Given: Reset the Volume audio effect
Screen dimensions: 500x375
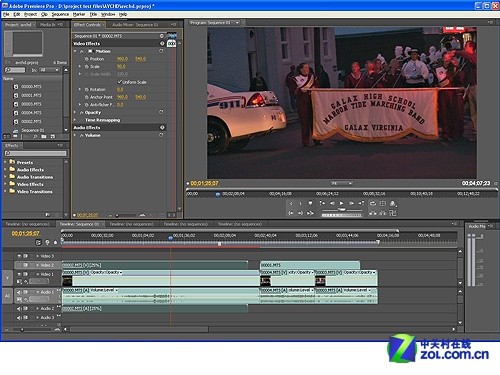Looking at the screenshot, I should [161, 135].
